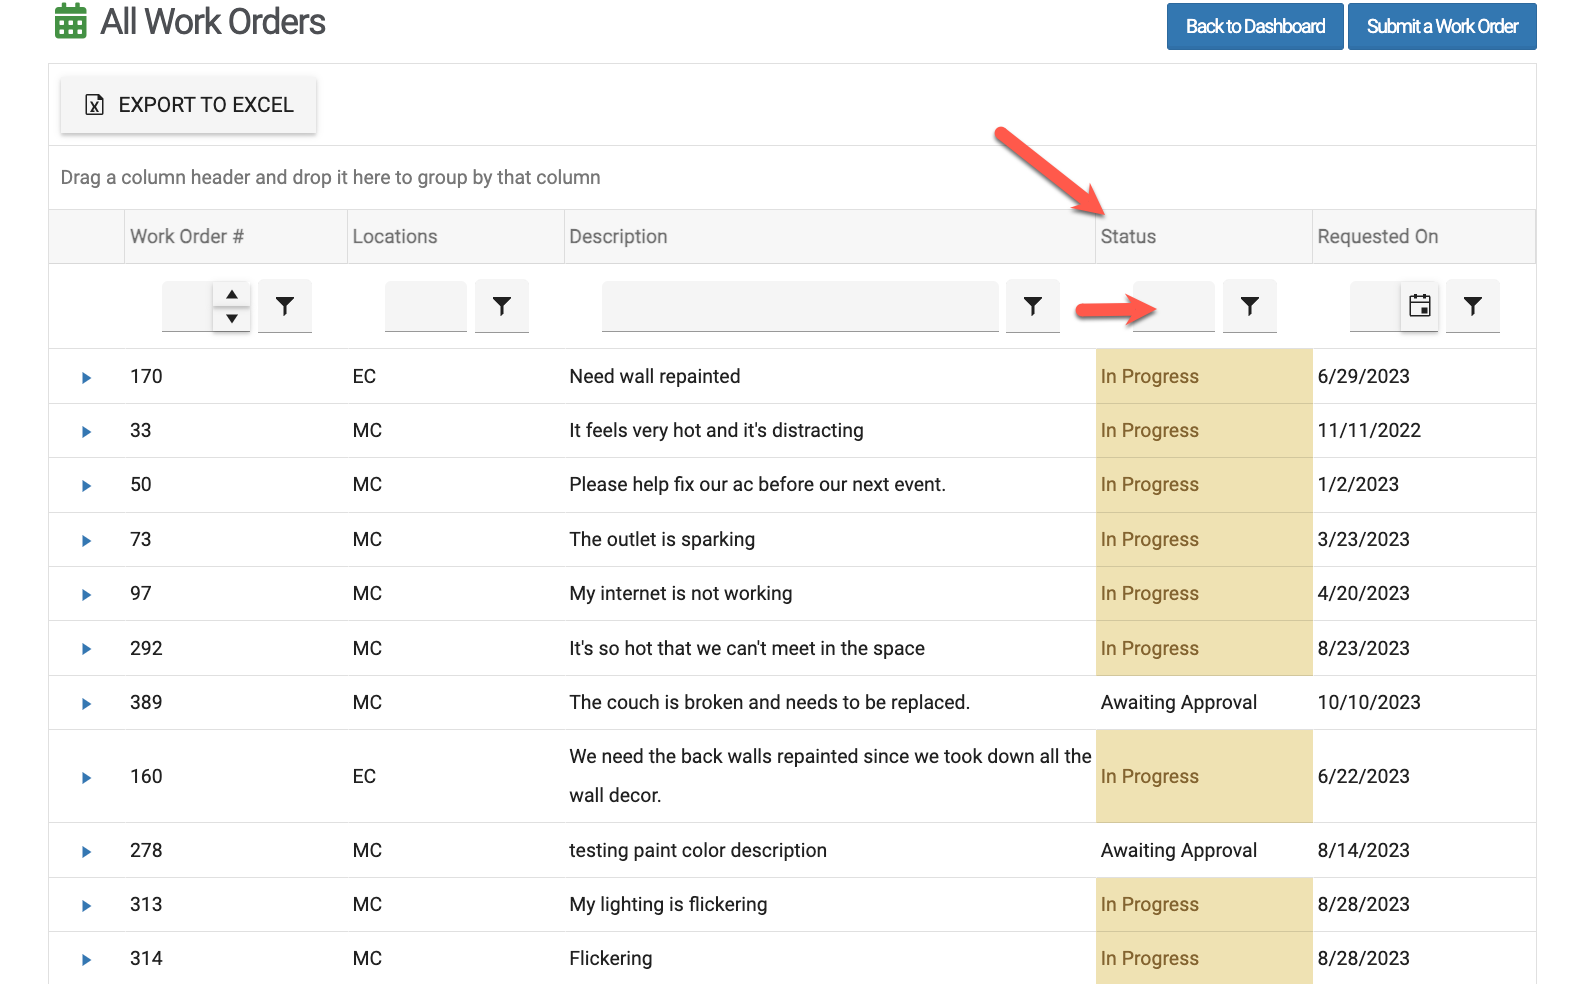Open the Locations column filter funnel
This screenshot has width=1569, height=984.
tap(502, 306)
